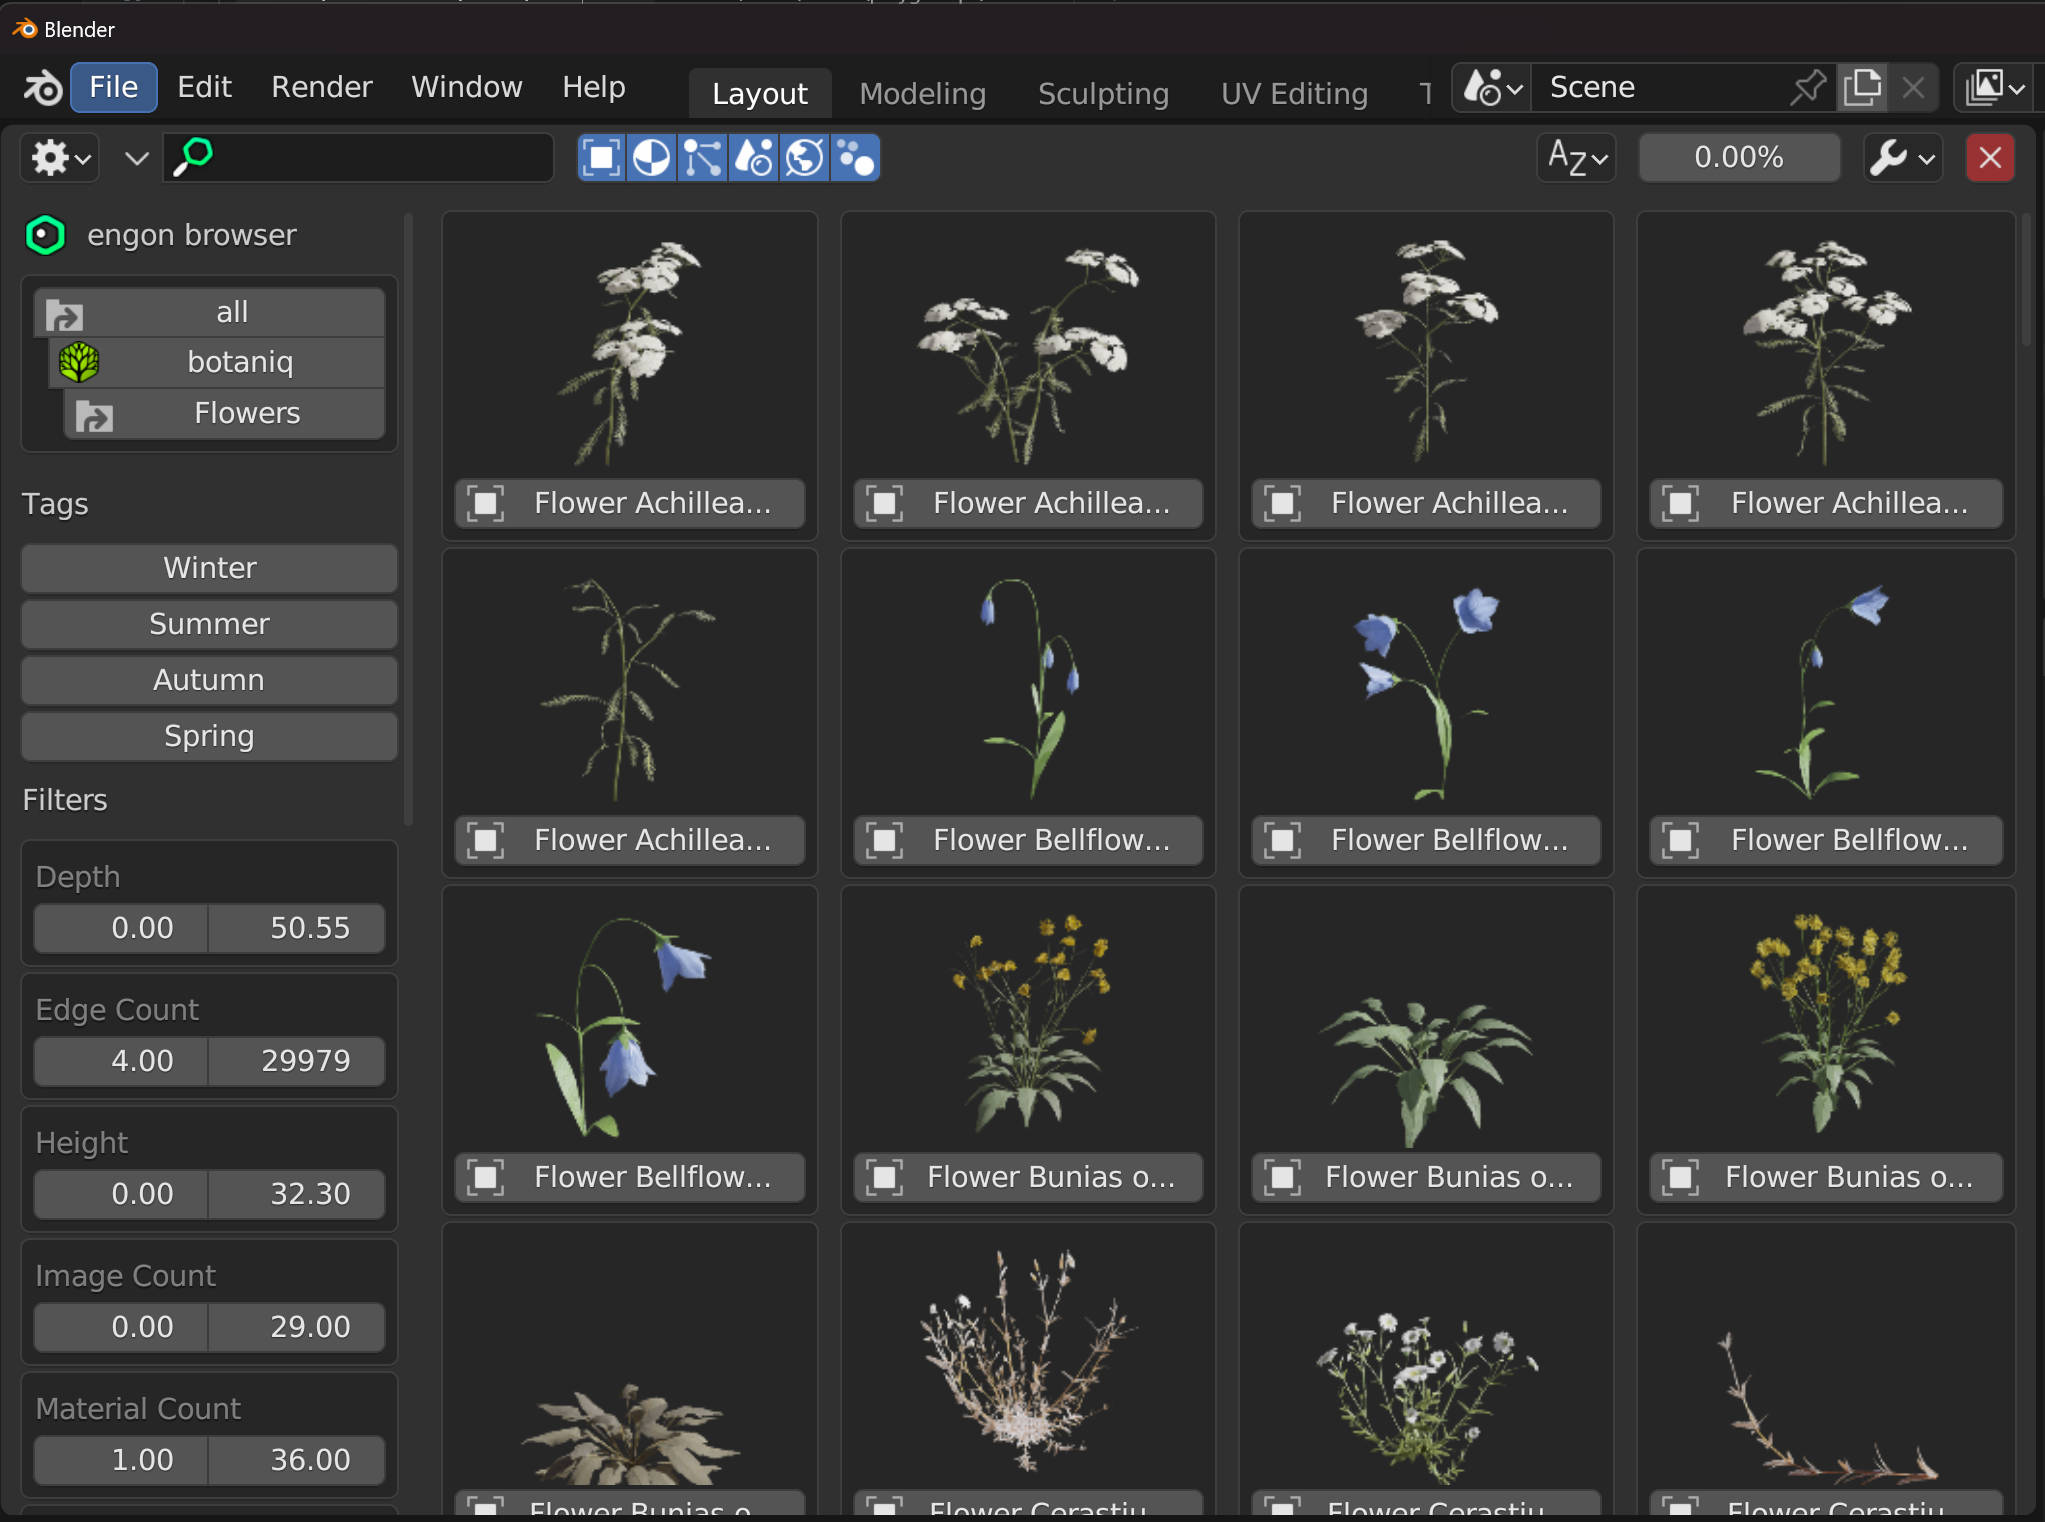The height and width of the screenshot is (1522, 2045).
Task: Switch to the Sculpting workspace tab
Action: click(1102, 94)
